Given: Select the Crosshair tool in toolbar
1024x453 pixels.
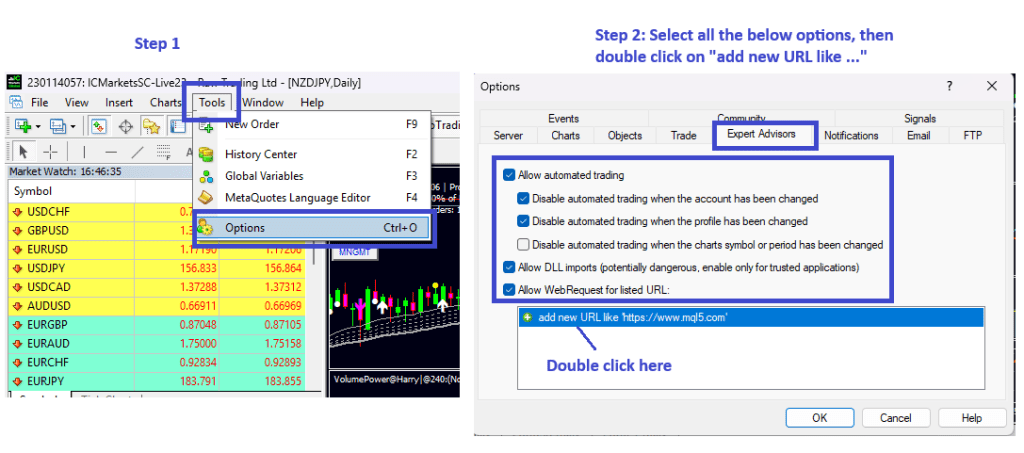Looking at the screenshot, I should pyautogui.click(x=50, y=152).
